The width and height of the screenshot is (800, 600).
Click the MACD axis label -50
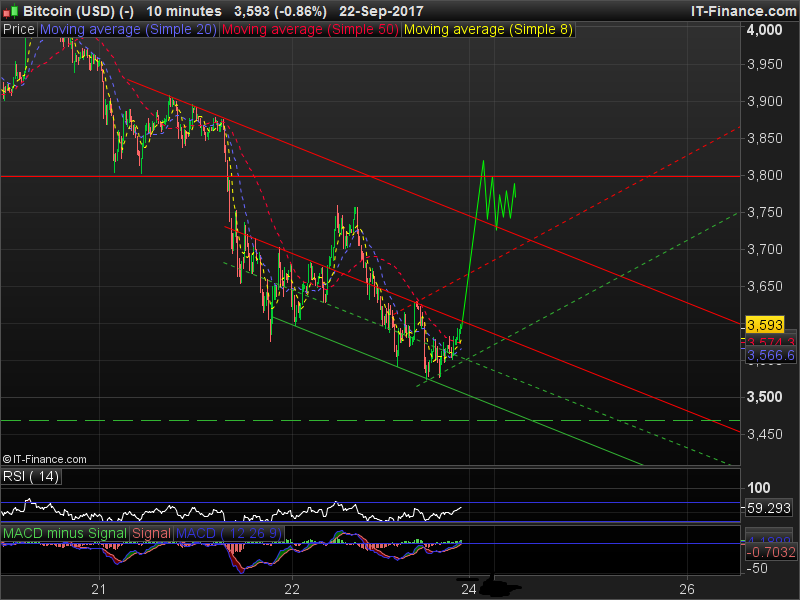[x=757, y=568]
